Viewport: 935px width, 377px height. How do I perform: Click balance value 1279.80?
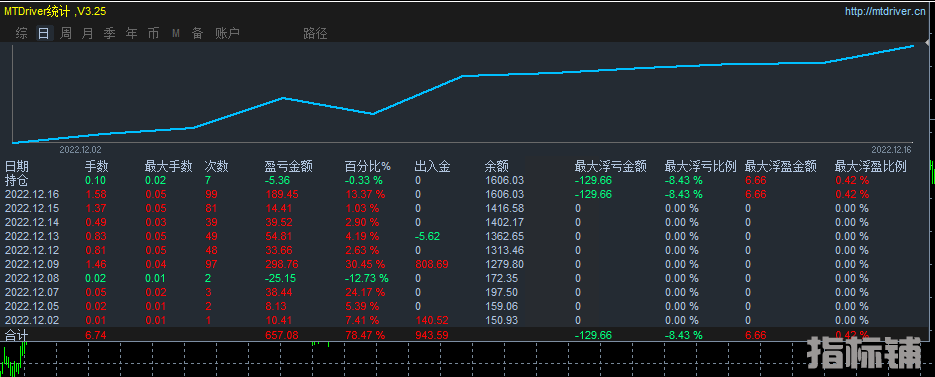coord(504,264)
